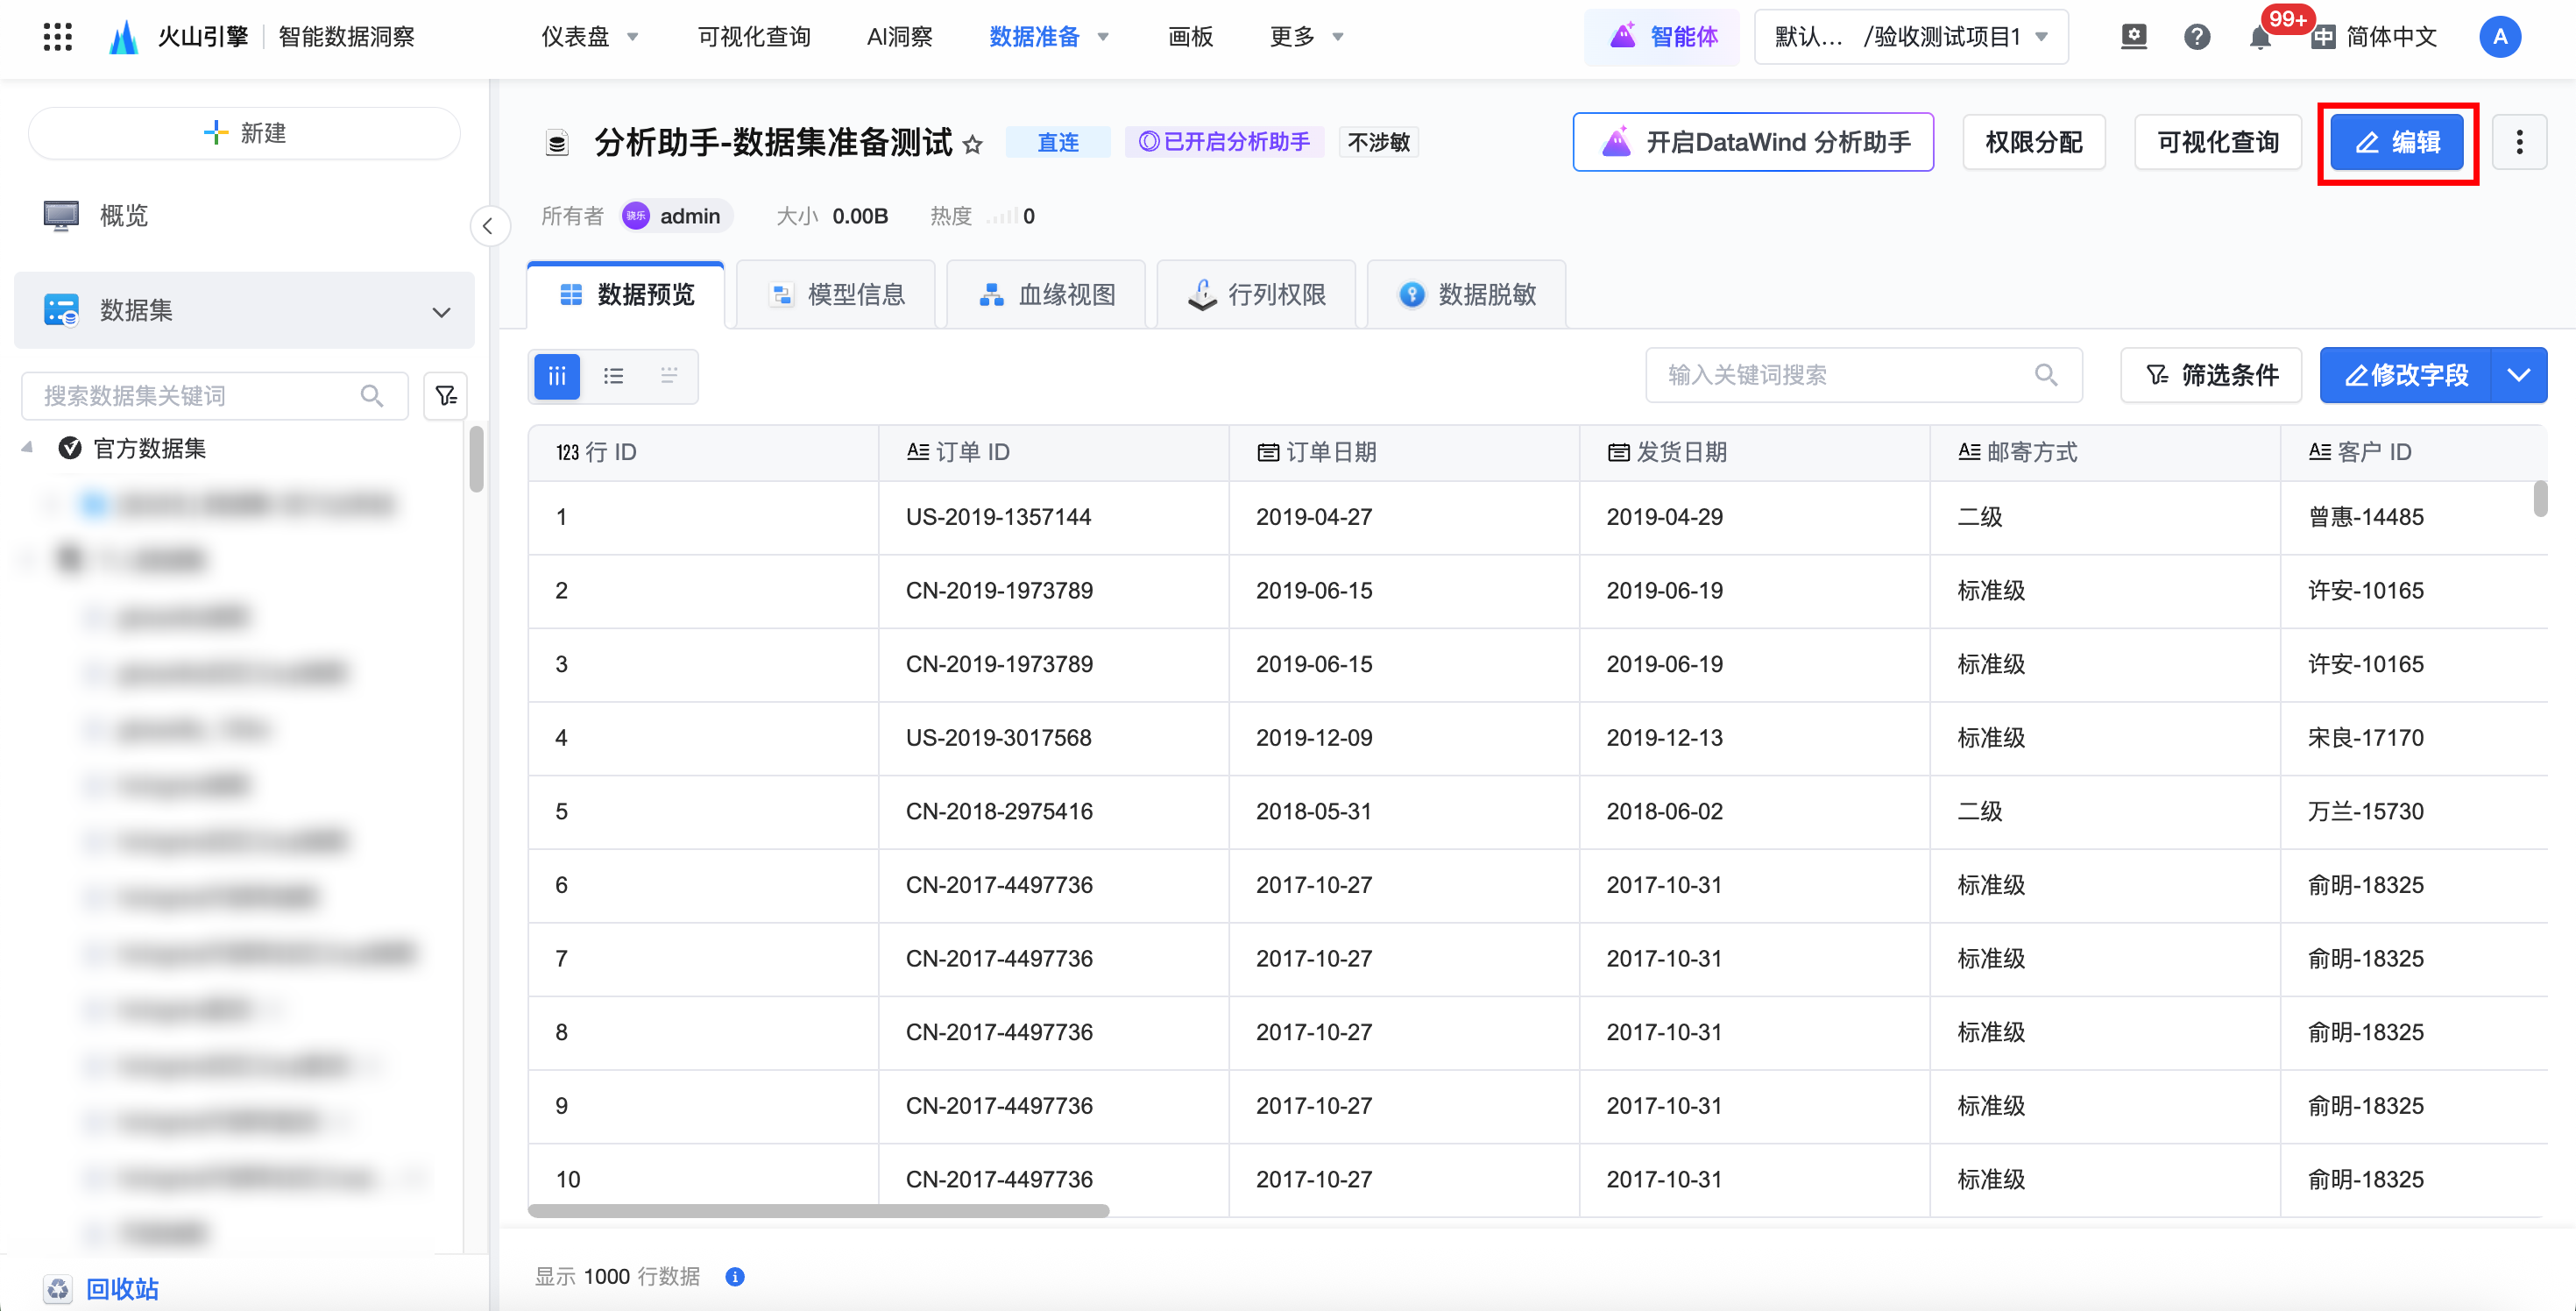
Task: Click the 修改字段 button
Action: [x=2406, y=375]
